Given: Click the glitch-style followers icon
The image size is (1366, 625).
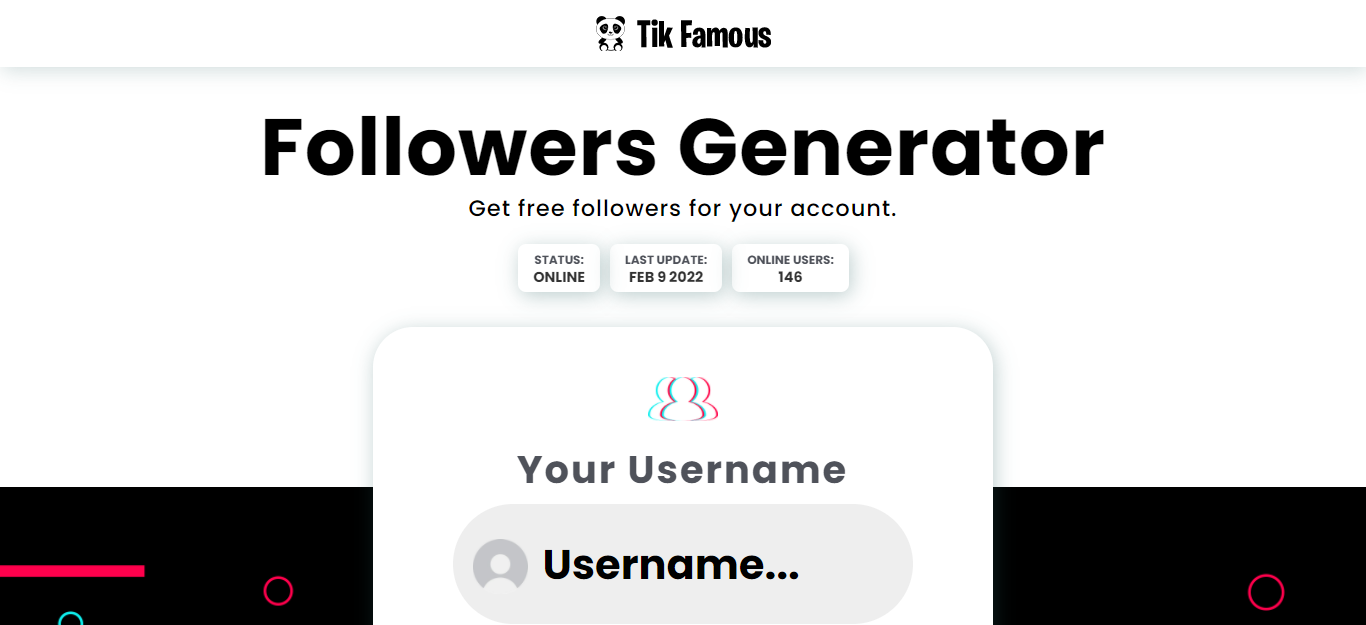Looking at the screenshot, I should click(x=683, y=398).
